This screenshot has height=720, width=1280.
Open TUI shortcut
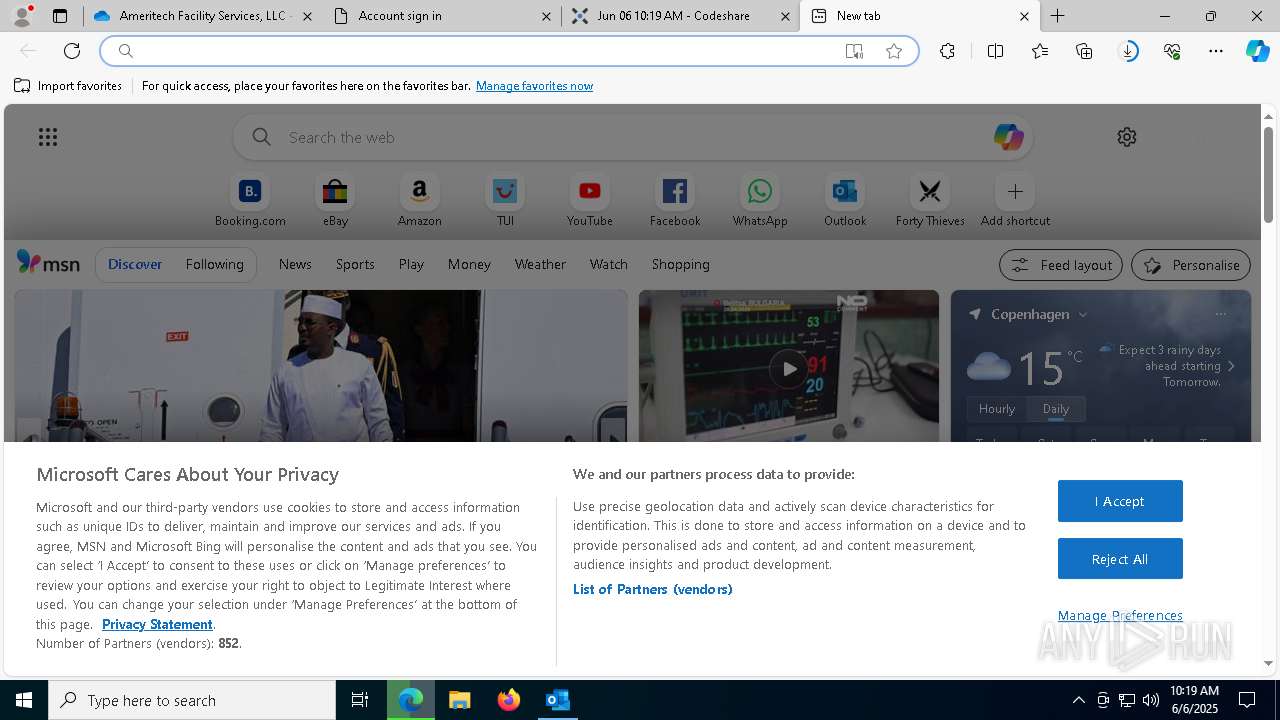pyautogui.click(x=505, y=201)
